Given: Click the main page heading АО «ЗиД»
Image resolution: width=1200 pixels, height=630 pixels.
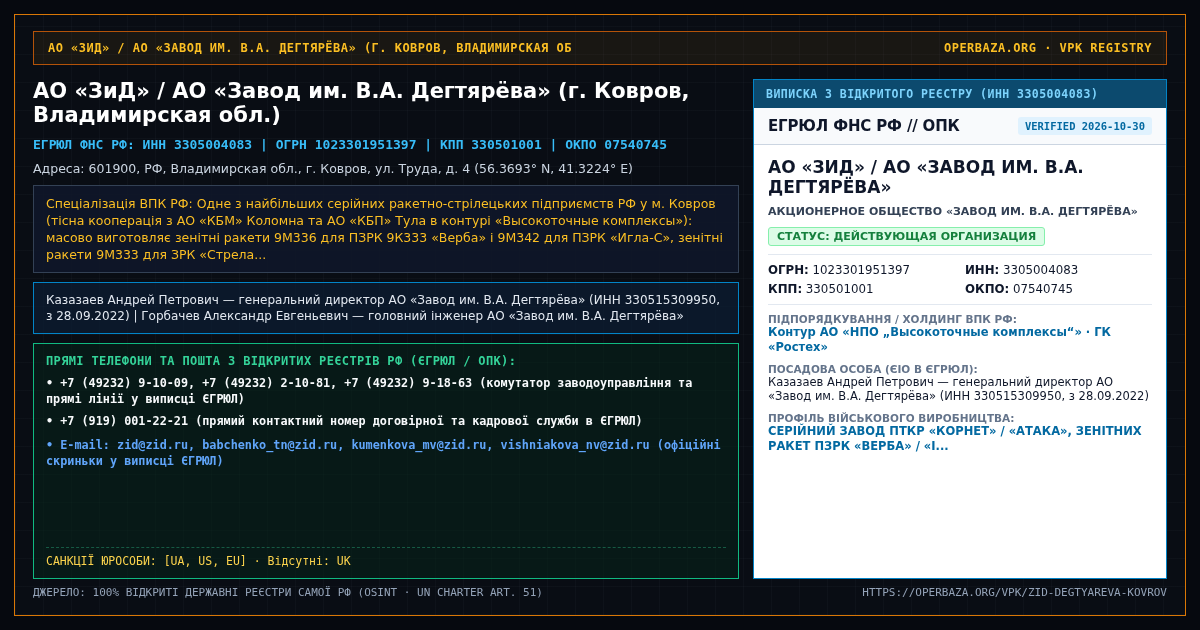Looking at the screenshot, I should coord(361,102).
